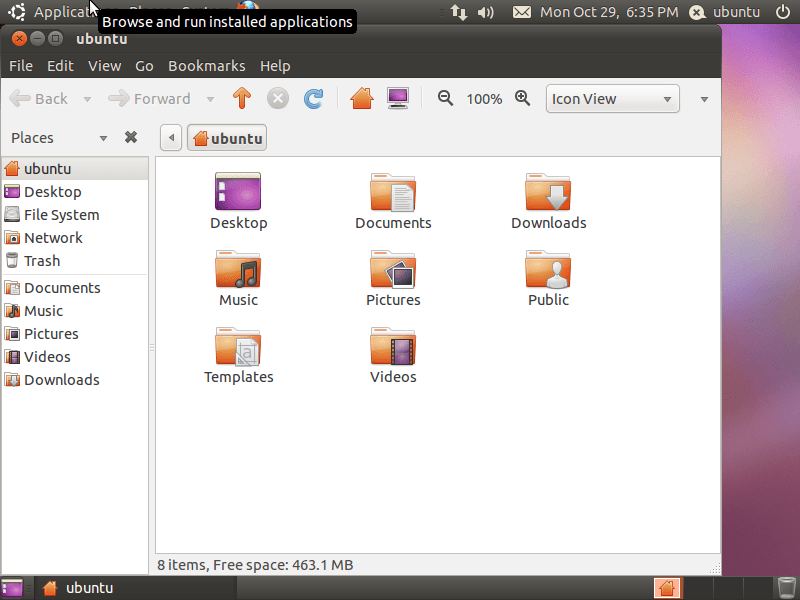This screenshot has height=600, width=800.
Task: Open the clock showing Mon Oct 29
Action: coord(609,12)
